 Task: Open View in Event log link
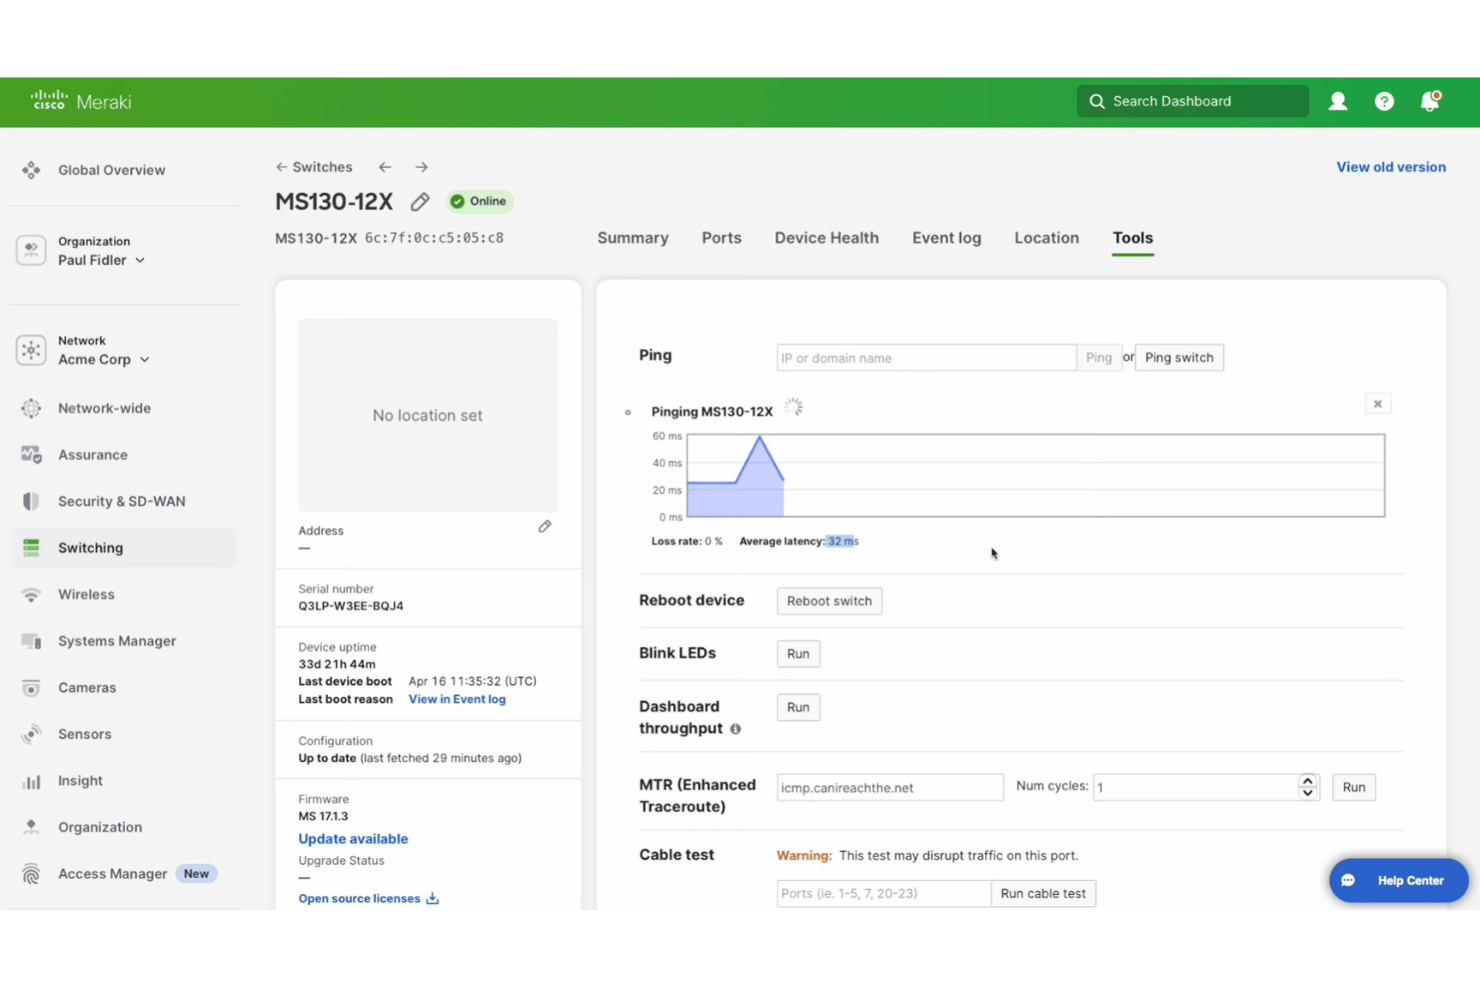click(x=457, y=699)
